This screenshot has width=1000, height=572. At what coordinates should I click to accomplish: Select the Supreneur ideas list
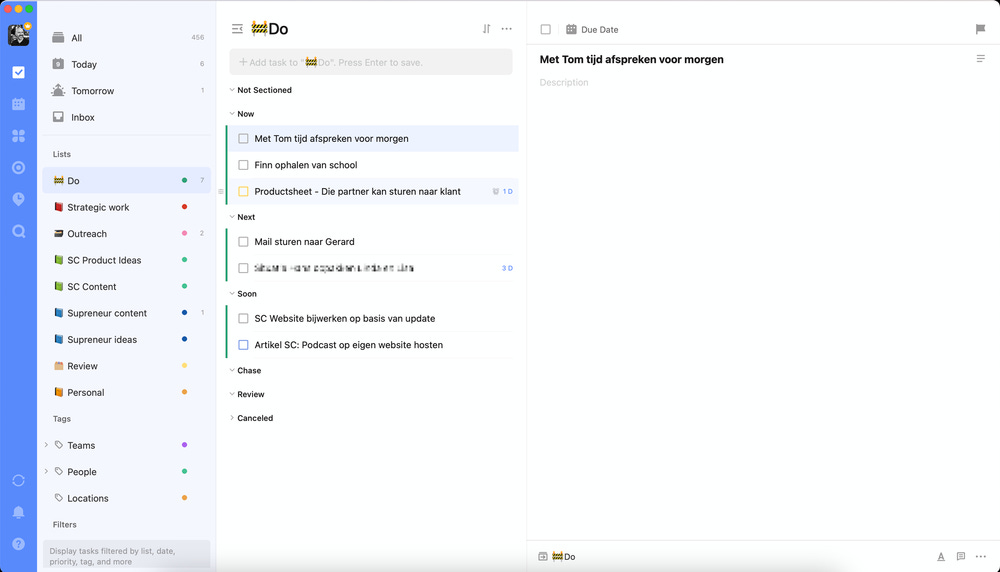[126, 339]
